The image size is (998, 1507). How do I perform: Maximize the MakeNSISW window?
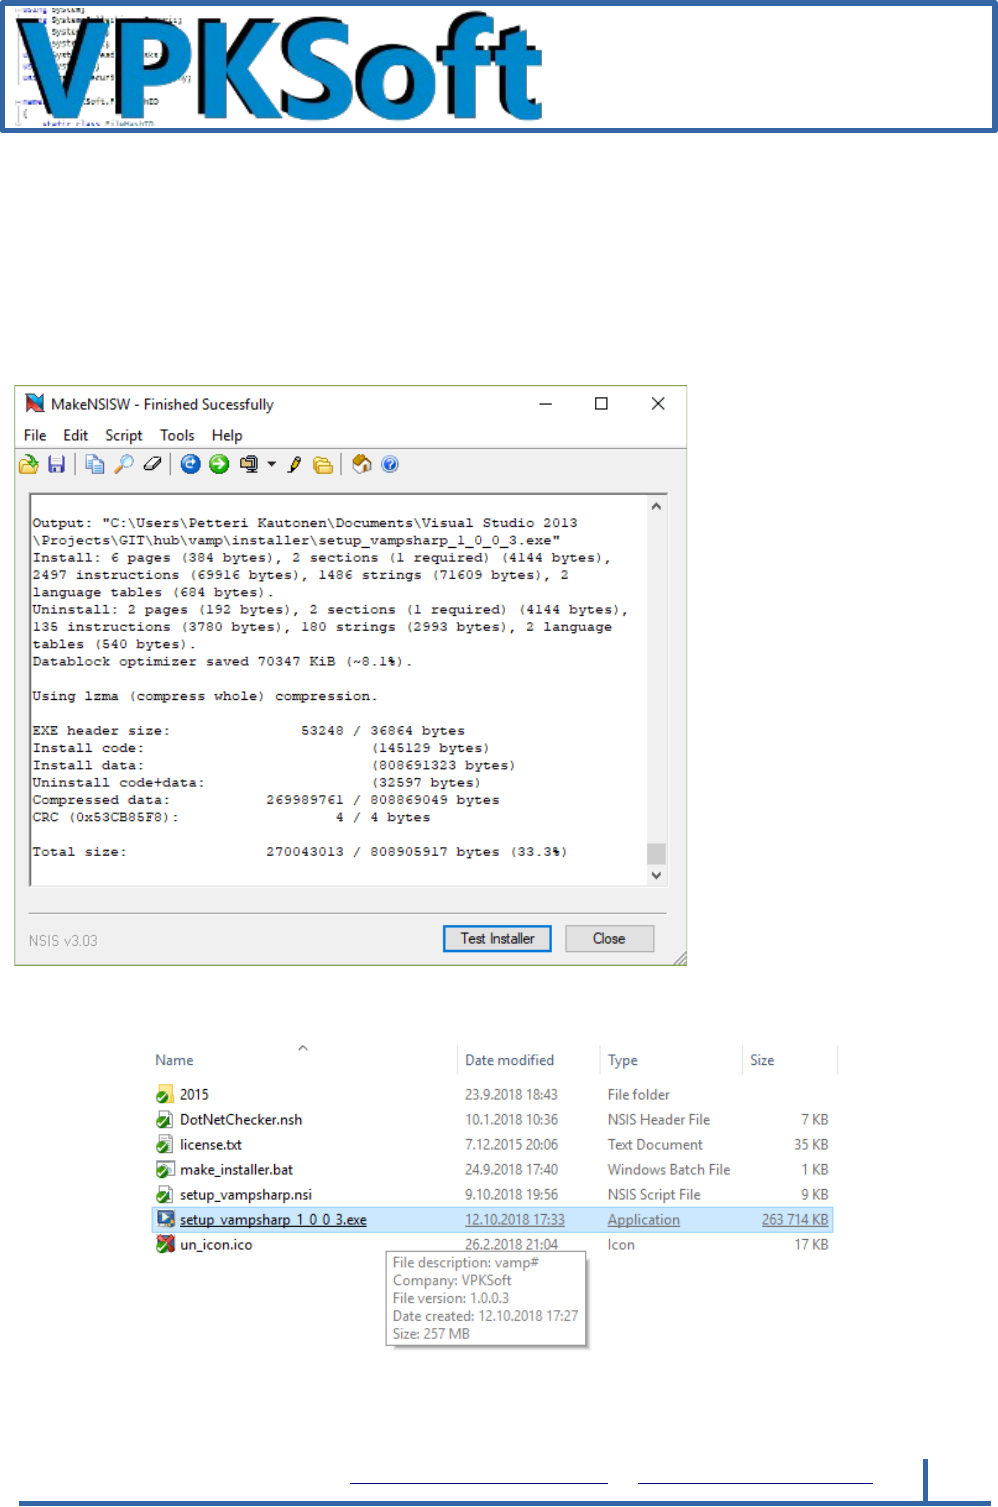(x=601, y=403)
